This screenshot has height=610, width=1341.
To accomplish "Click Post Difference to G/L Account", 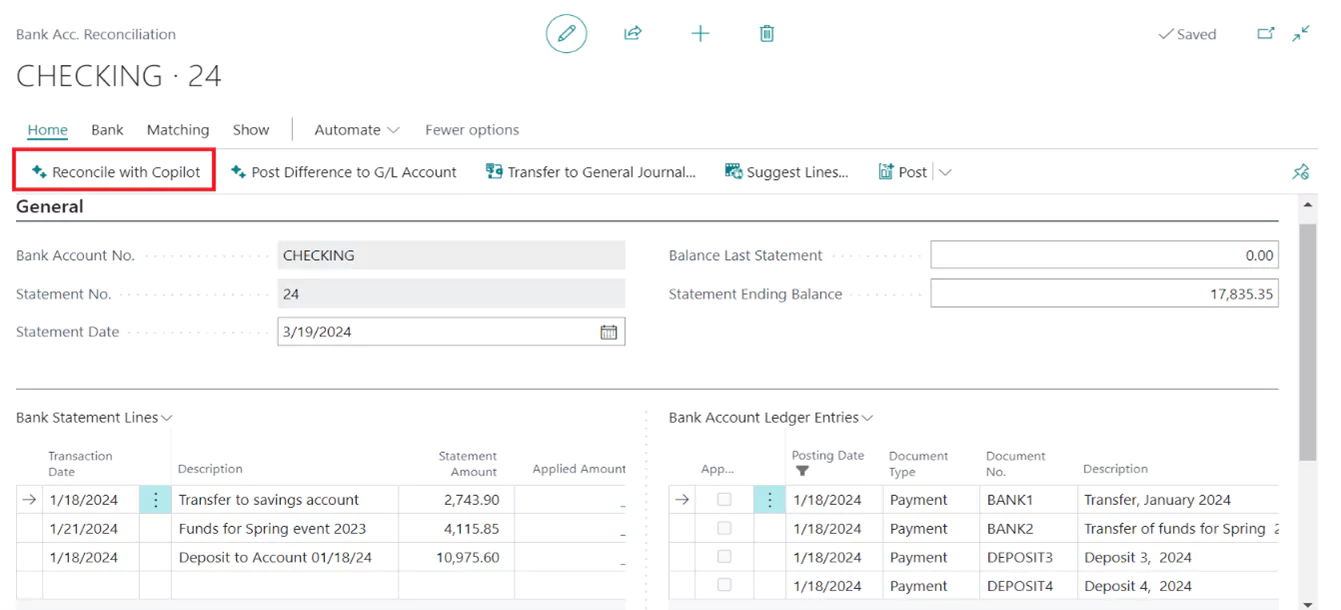I will 343,172.
